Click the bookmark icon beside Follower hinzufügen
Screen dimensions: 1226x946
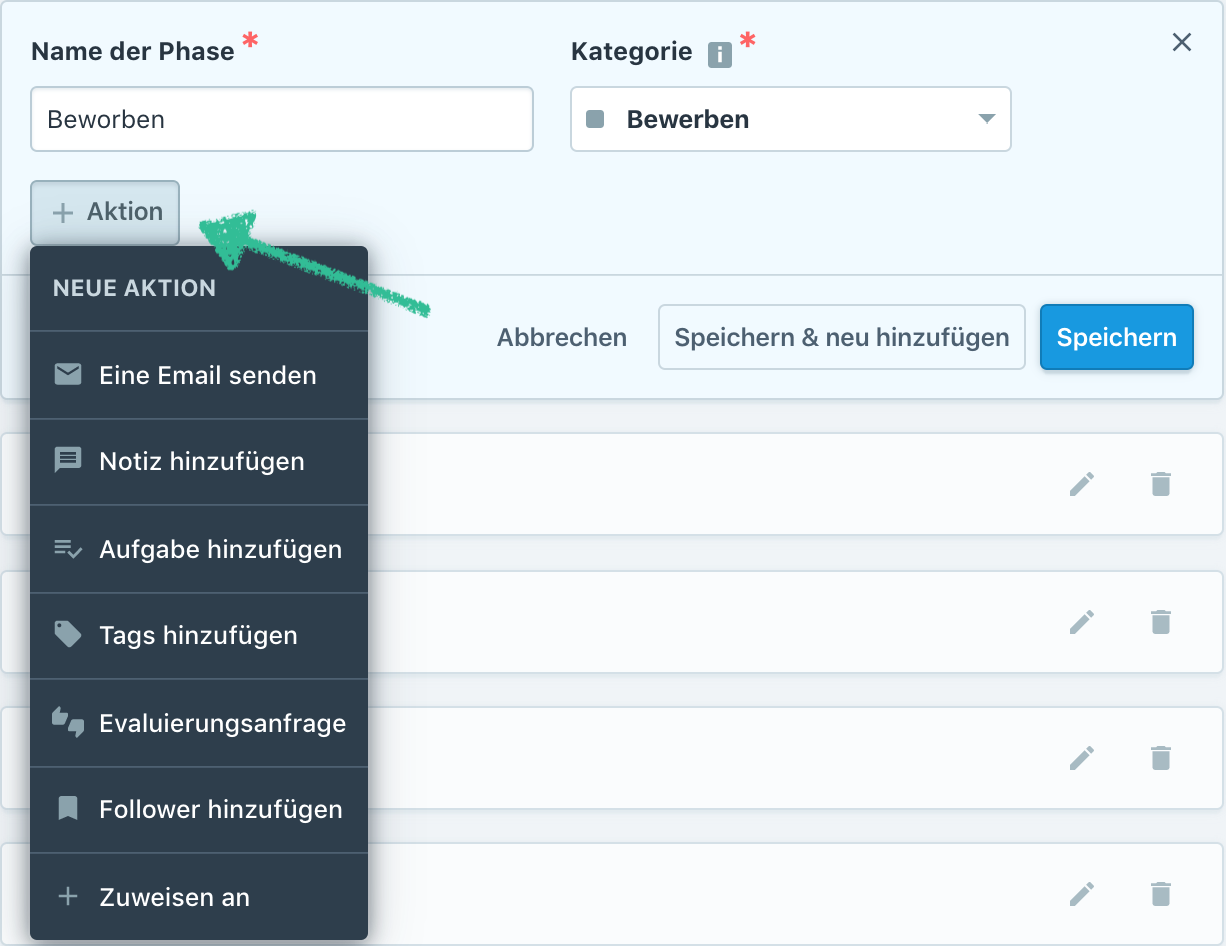[x=67, y=810]
